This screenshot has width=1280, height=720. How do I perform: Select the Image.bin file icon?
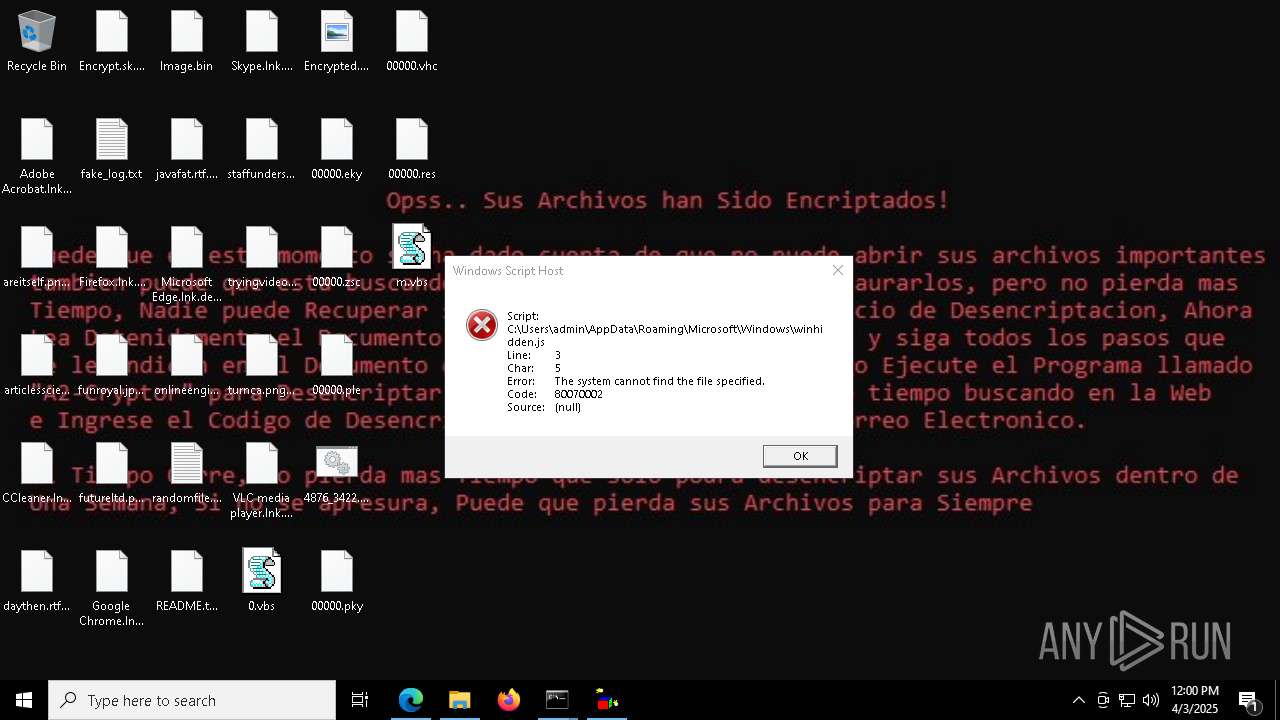pos(187,42)
